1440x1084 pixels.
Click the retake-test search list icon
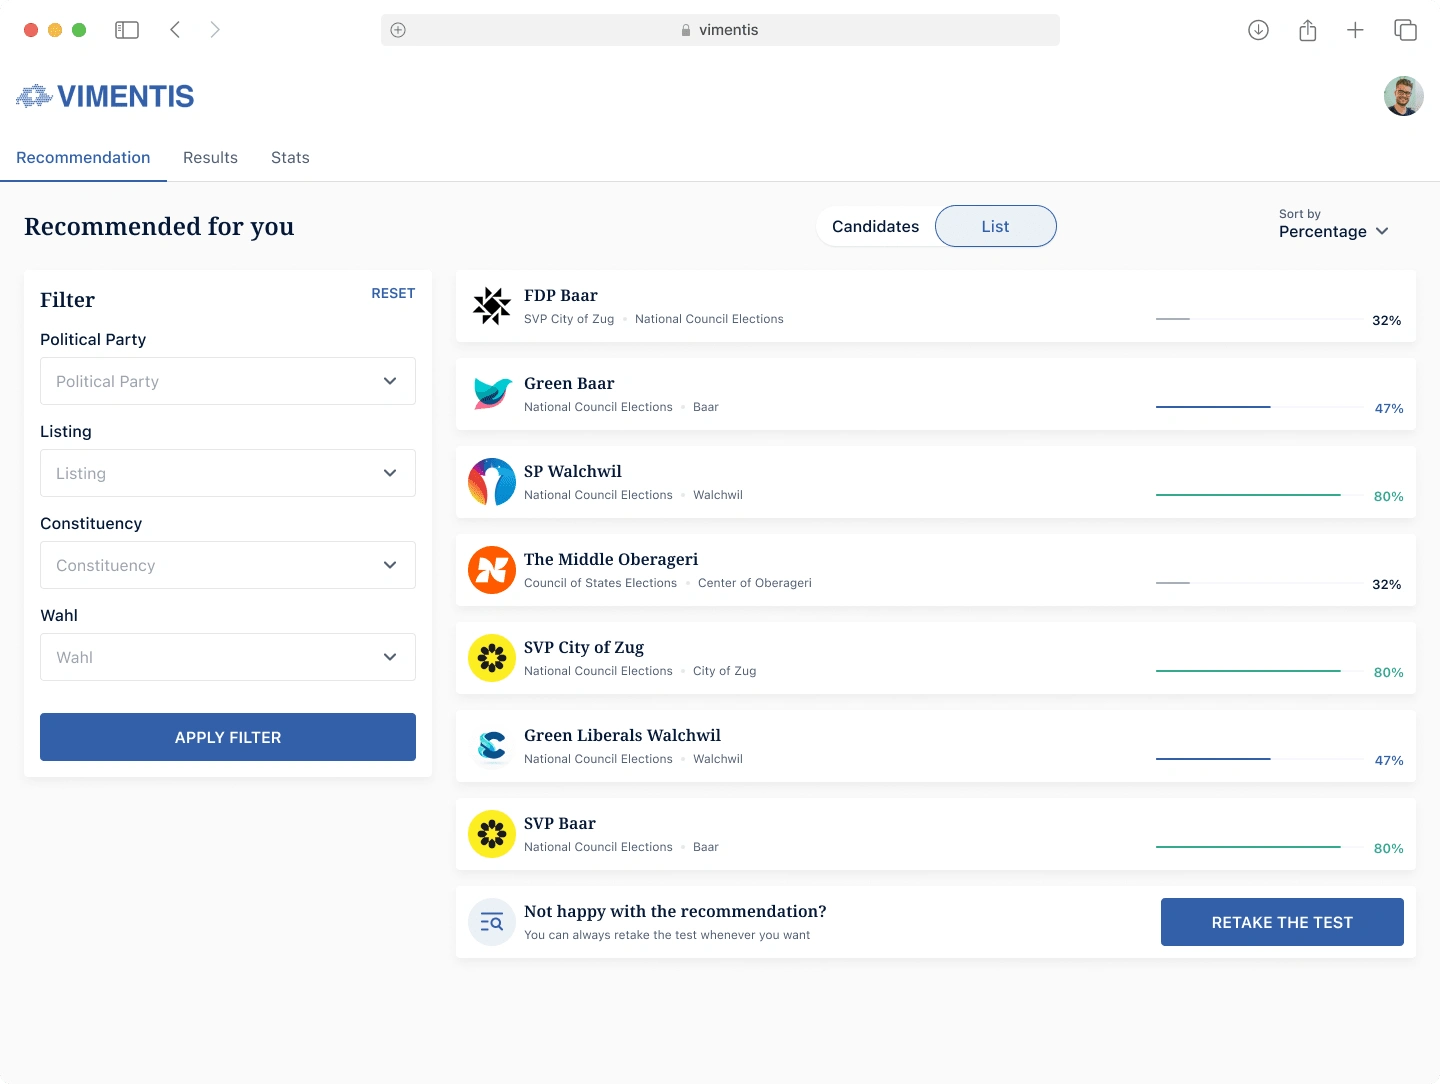click(x=492, y=922)
